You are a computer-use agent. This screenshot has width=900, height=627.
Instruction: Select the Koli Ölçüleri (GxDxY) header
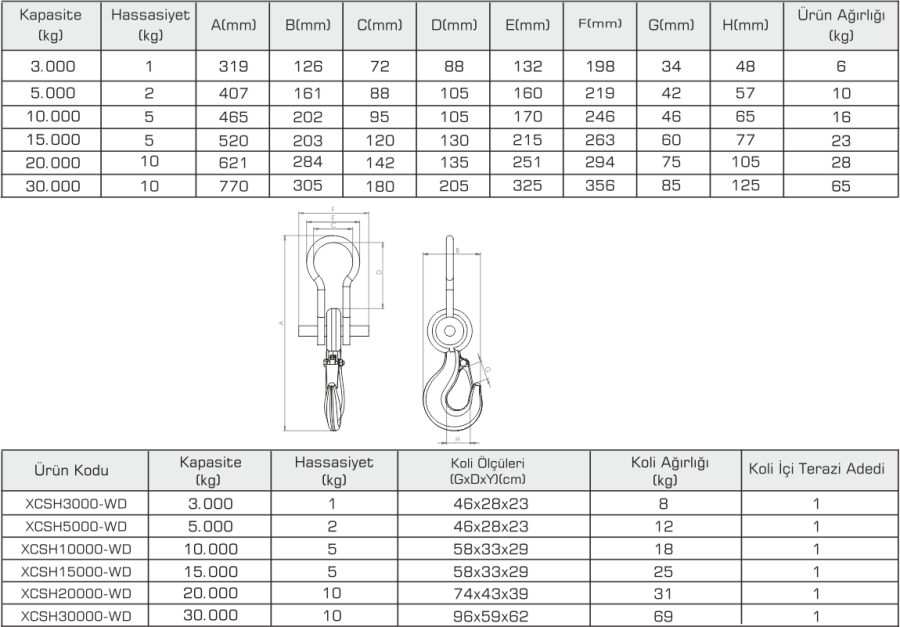[x=488, y=470]
